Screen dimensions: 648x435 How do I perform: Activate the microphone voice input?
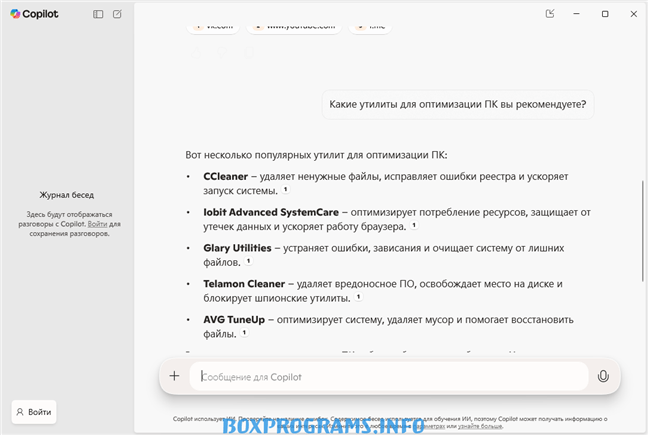(603, 376)
